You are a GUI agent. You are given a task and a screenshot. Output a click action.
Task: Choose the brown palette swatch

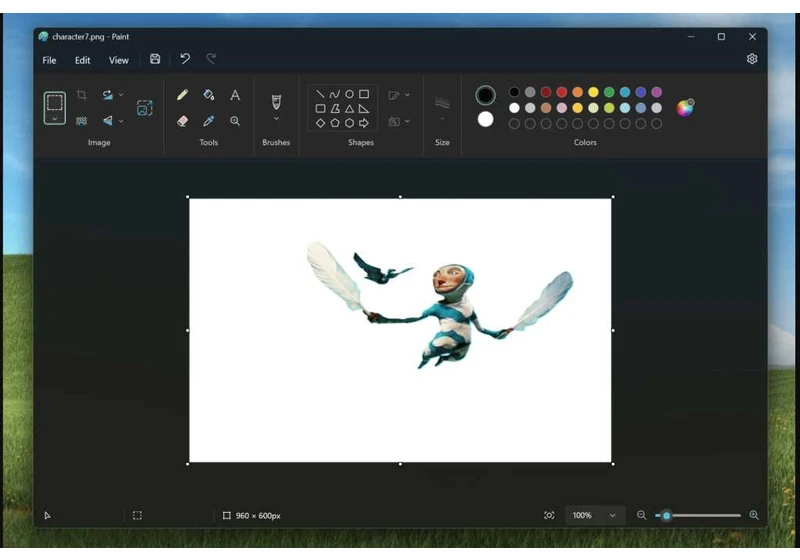point(546,108)
